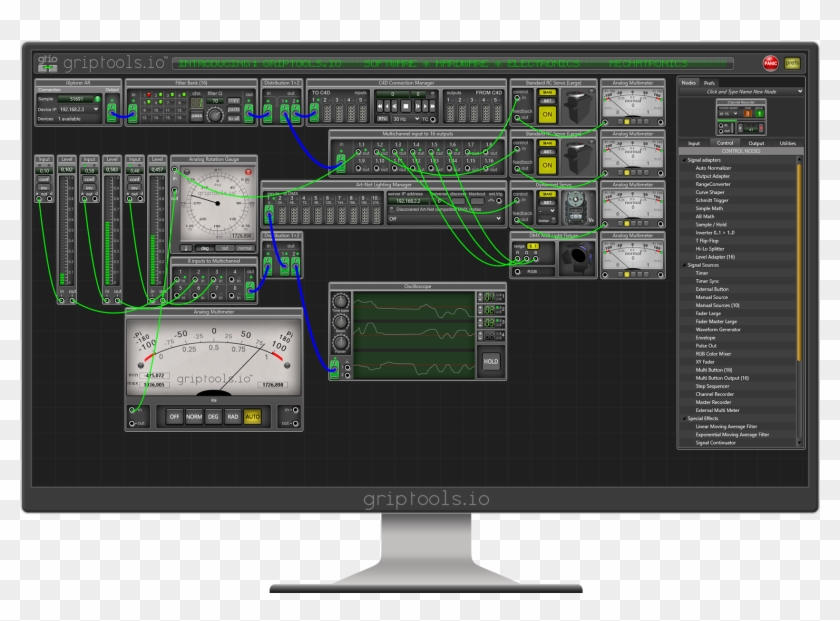The width and height of the screenshot is (840, 621).
Task: Enable the TC checkbox in C4D Connection Manager
Action: coord(433,119)
